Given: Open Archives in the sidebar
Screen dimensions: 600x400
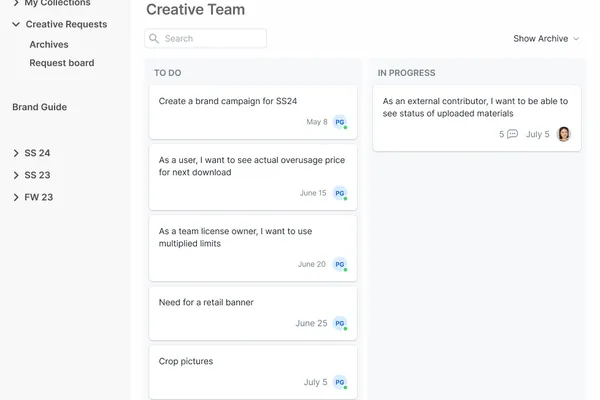Looking at the screenshot, I should 49,44.
